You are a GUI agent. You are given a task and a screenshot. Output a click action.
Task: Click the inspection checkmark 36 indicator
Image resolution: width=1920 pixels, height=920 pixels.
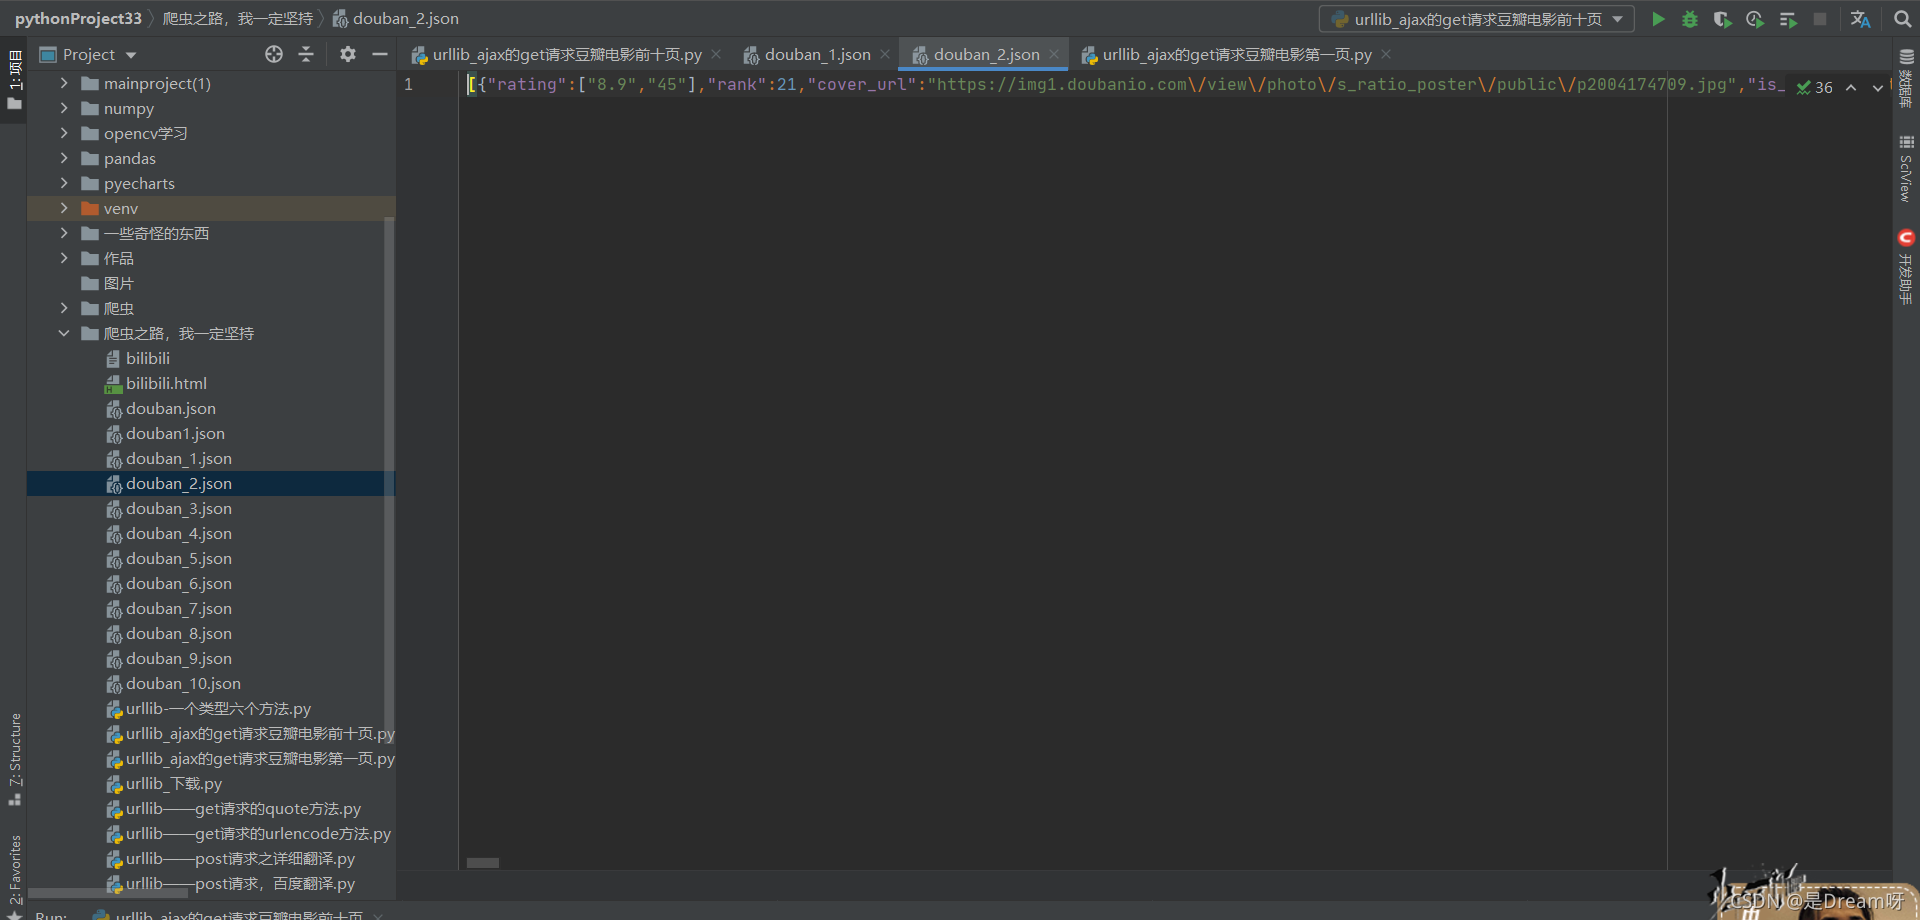[1814, 87]
